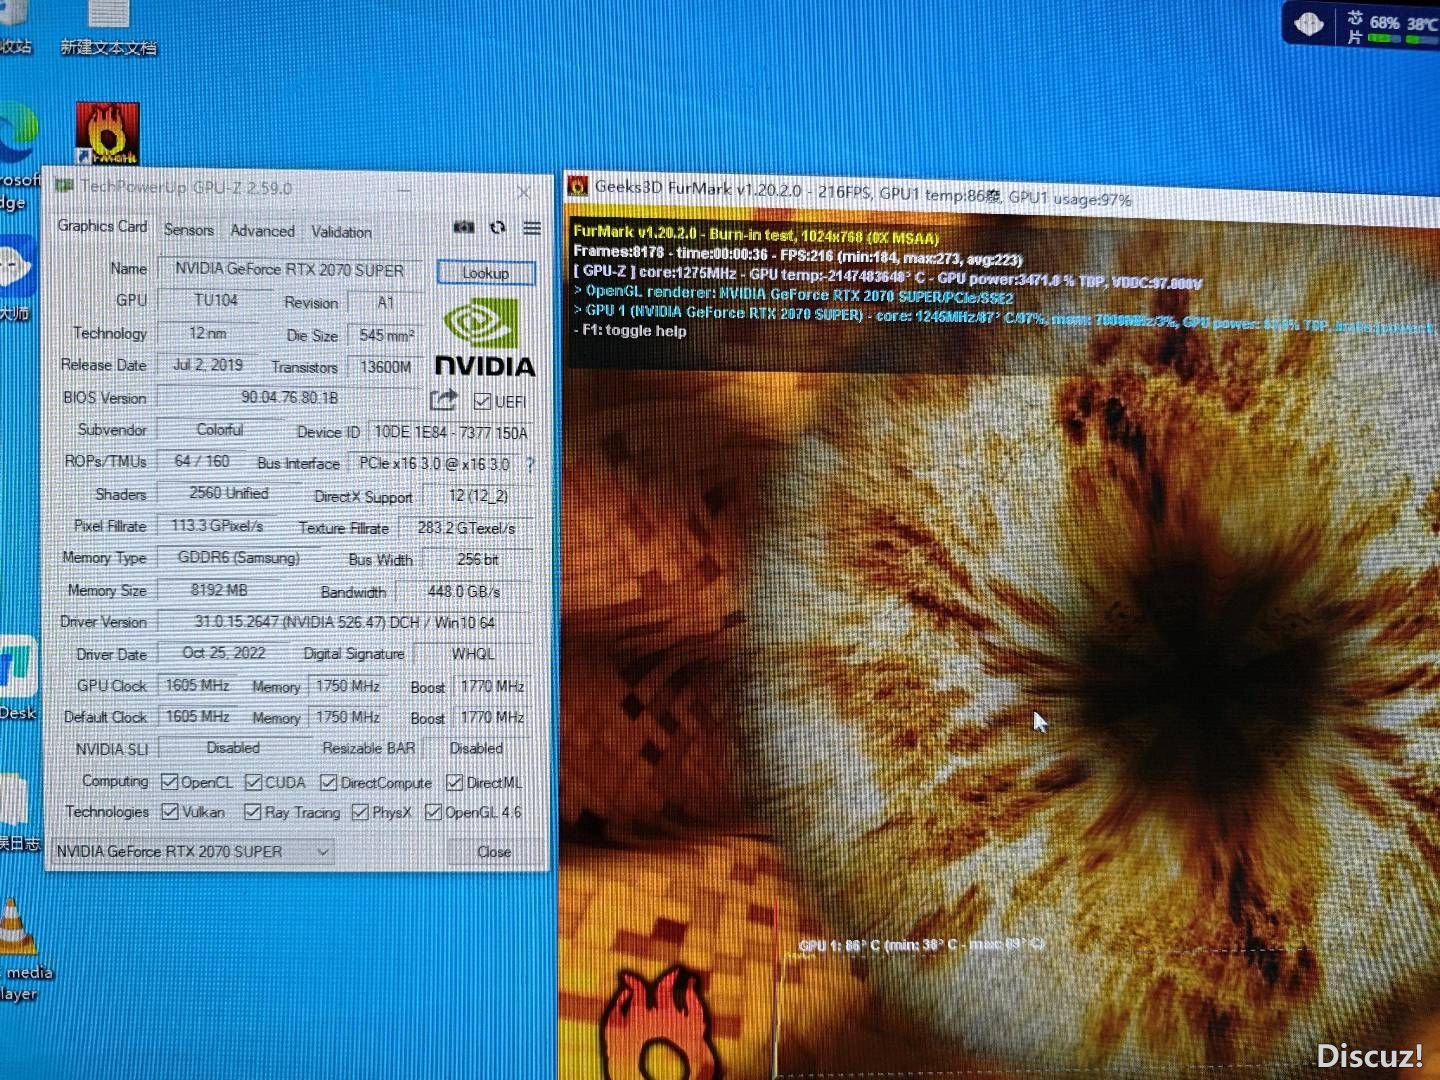Image resolution: width=1440 pixels, height=1080 pixels.
Task: Click the Bus Interface question mark
Action: [x=530, y=464]
